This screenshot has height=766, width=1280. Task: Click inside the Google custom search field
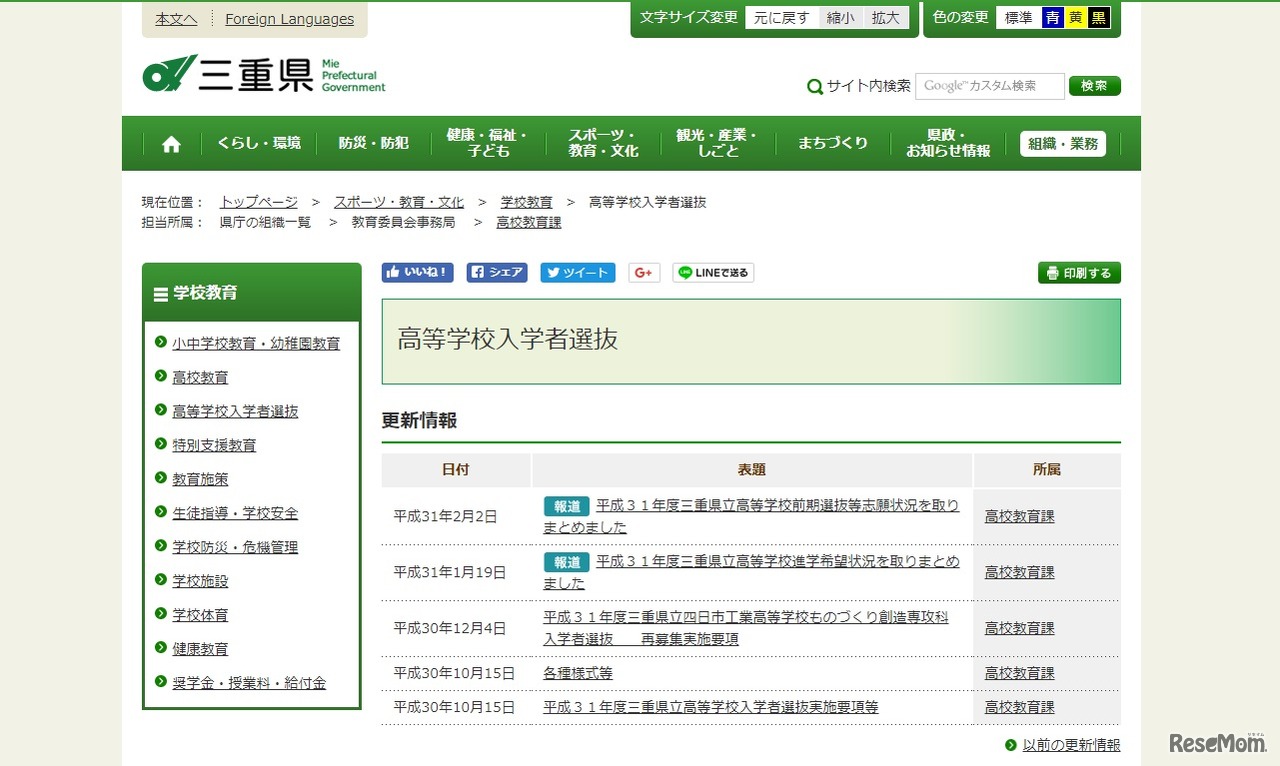click(x=990, y=87)
